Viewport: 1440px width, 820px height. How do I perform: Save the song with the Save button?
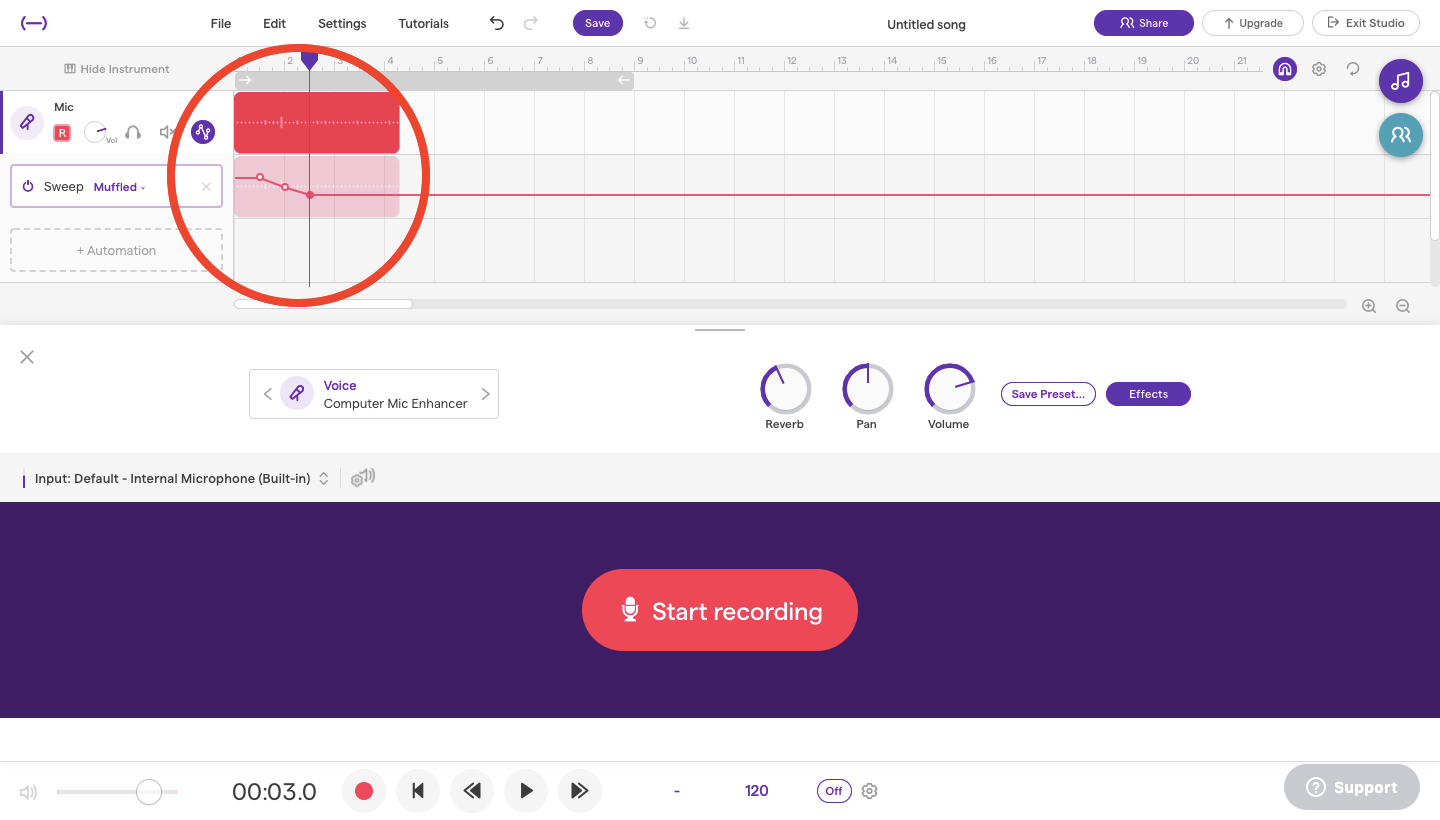tap(597, 23)
